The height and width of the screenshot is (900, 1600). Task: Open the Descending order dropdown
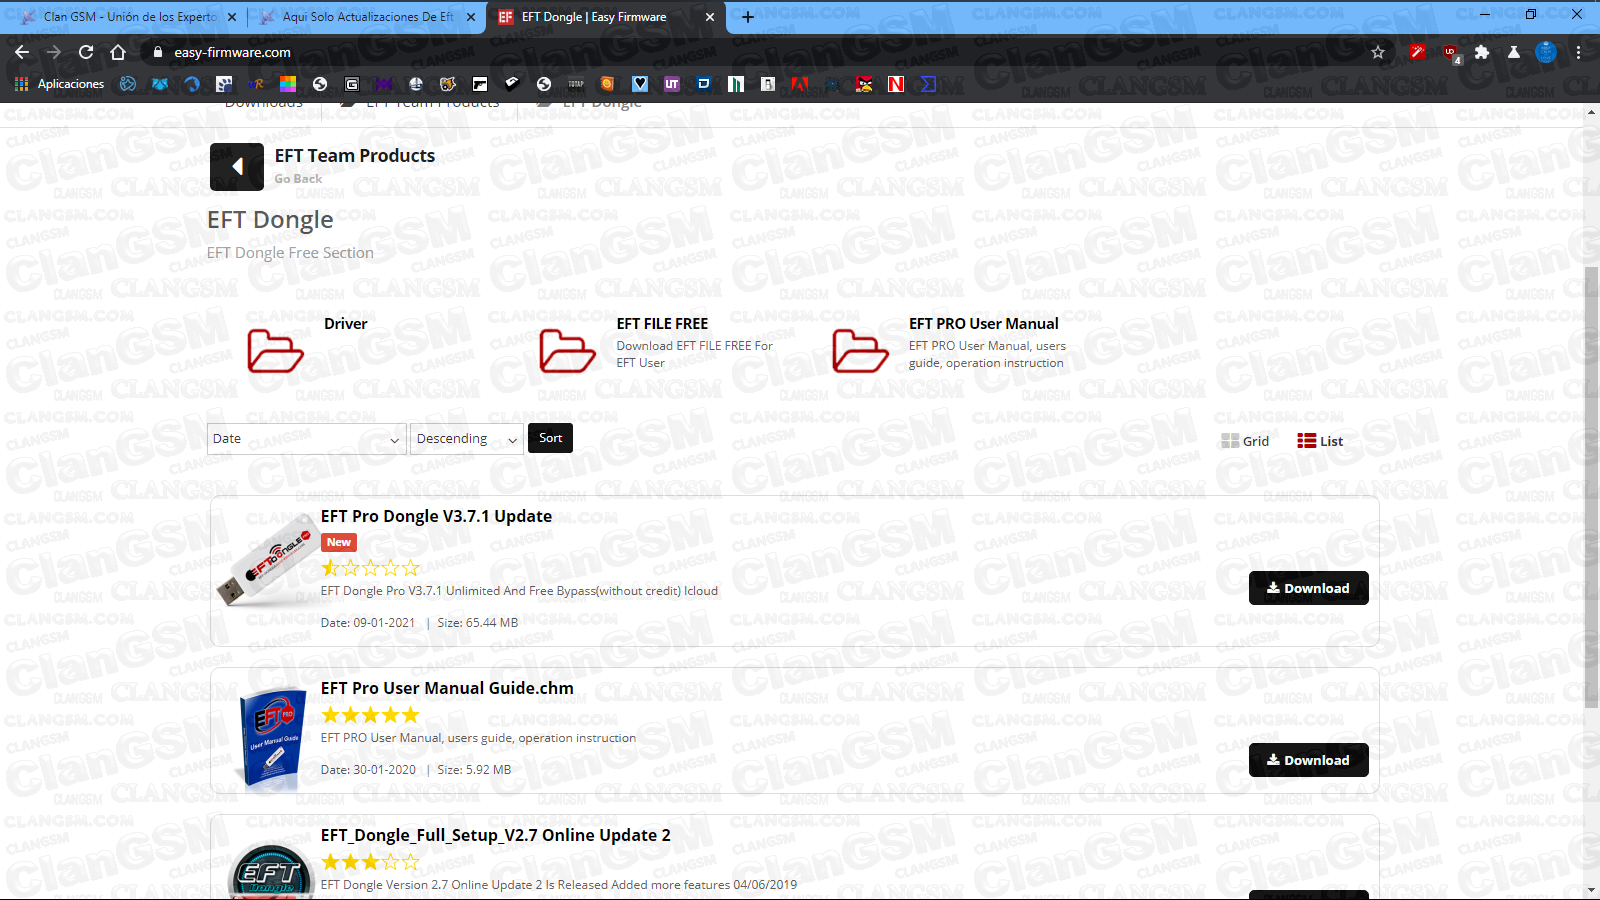467,439
